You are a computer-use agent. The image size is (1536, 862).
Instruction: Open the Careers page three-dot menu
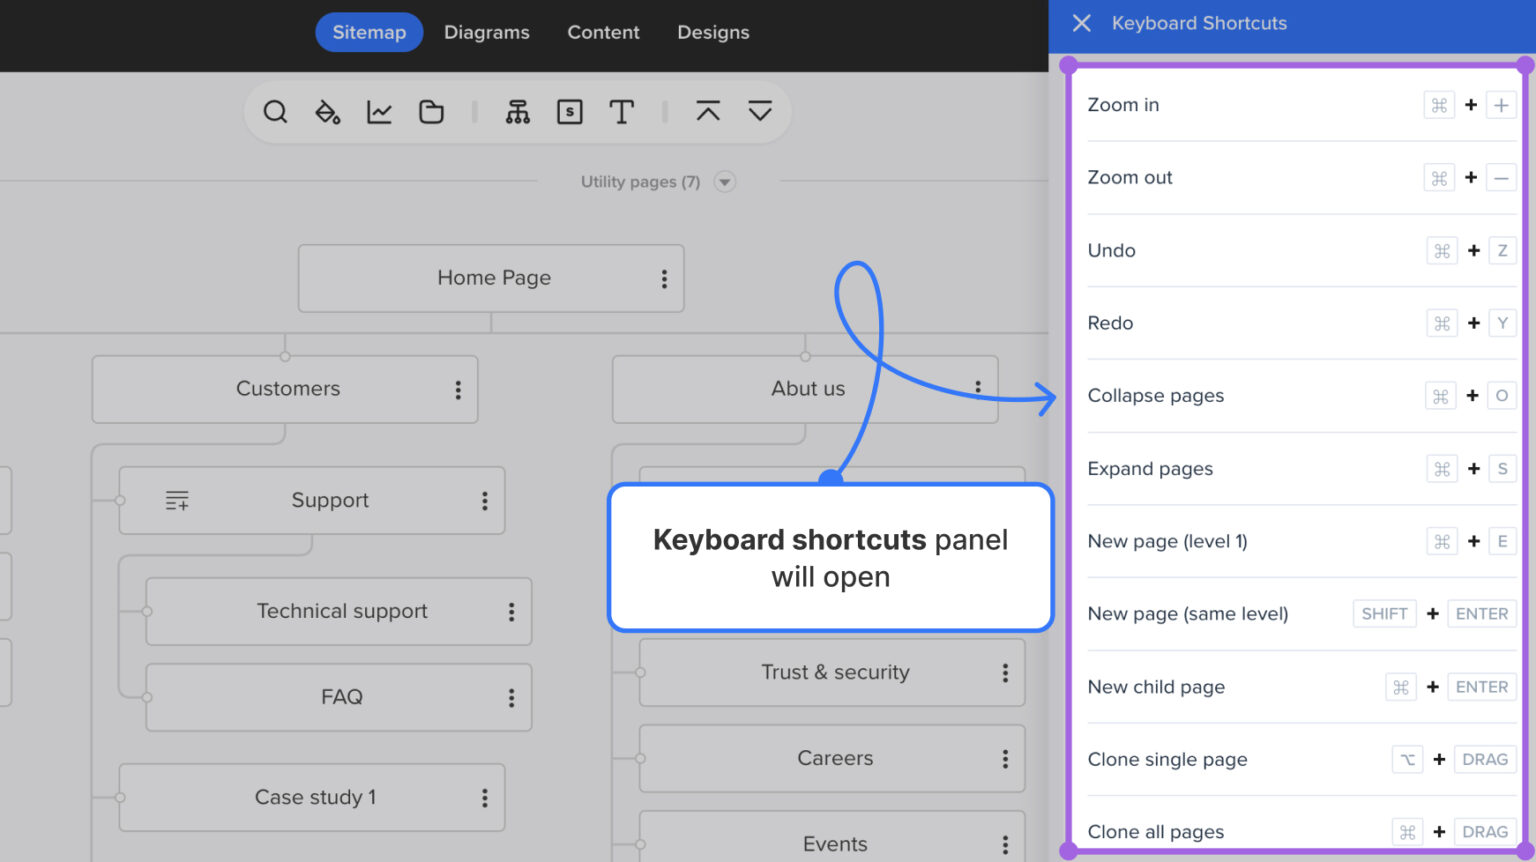1005,758
